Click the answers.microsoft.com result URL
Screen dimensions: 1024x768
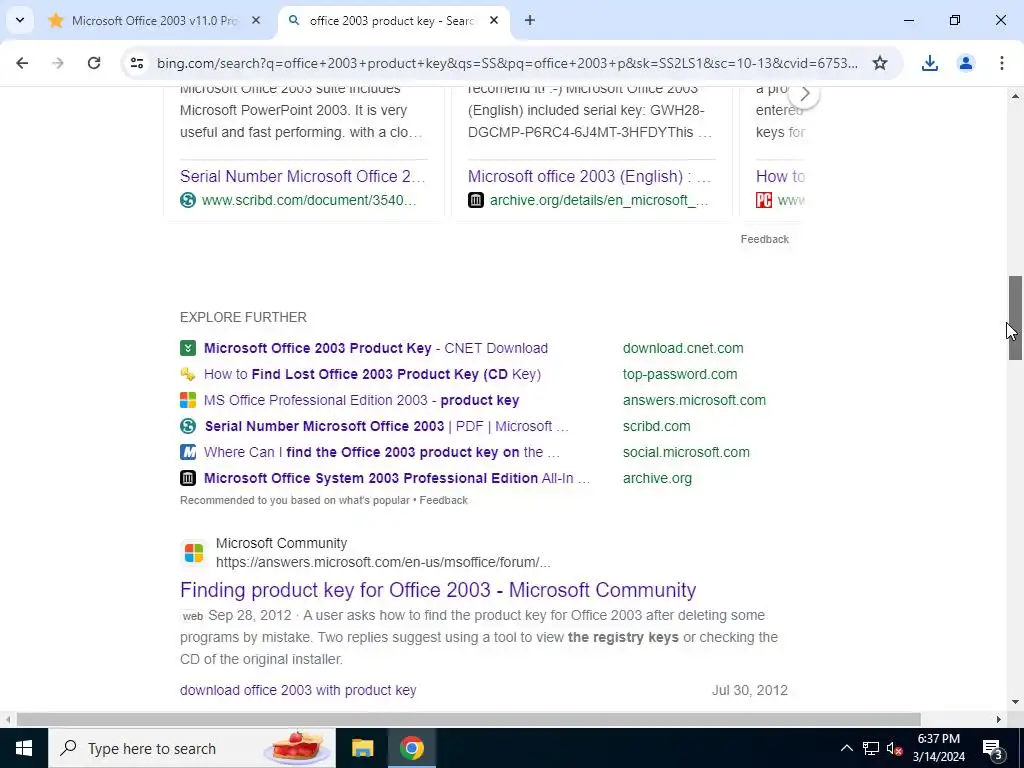(383, 562)
